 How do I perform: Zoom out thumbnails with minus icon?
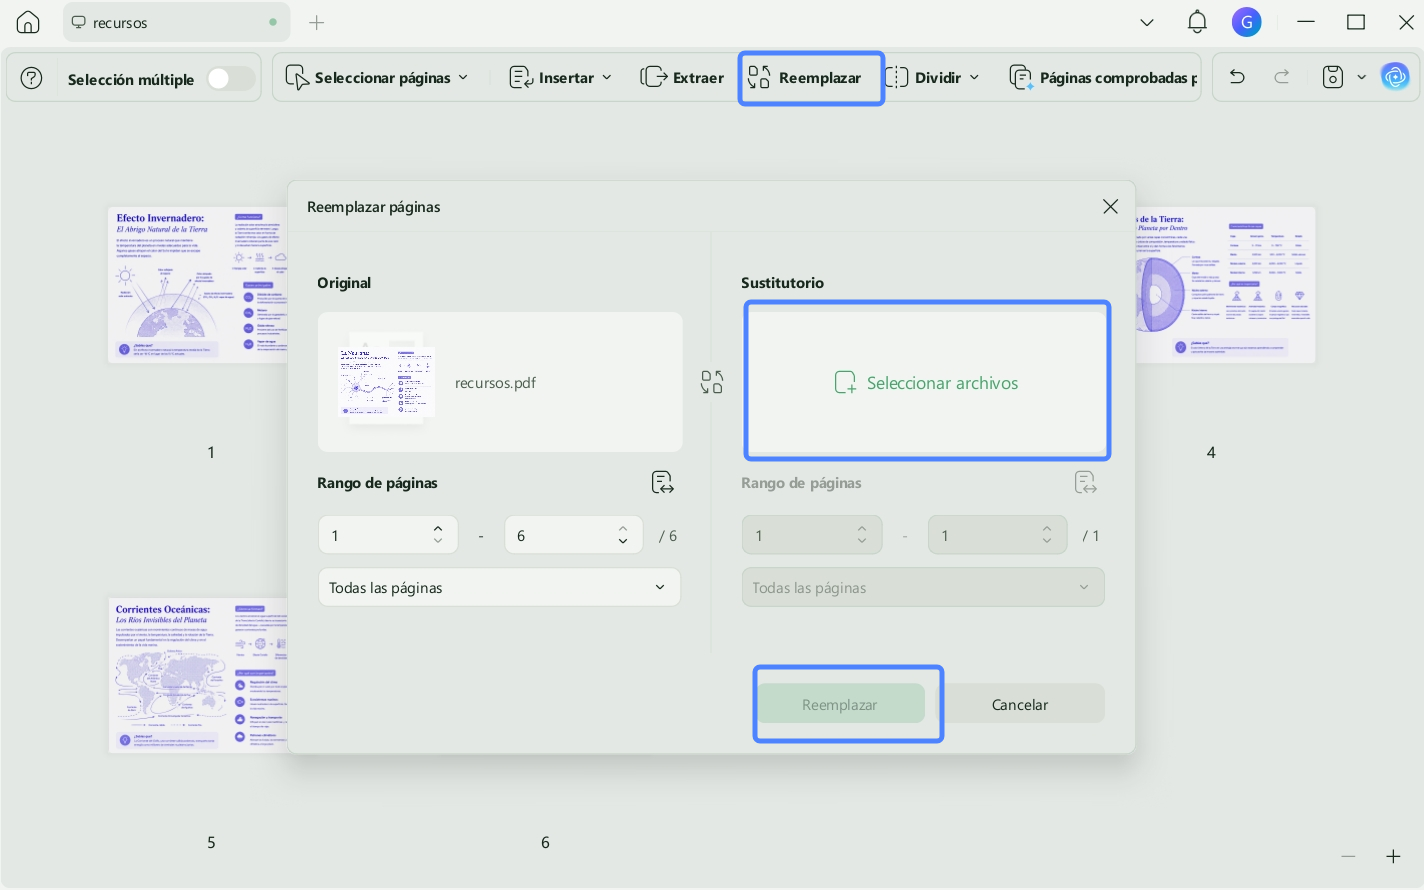[1348, 856]
